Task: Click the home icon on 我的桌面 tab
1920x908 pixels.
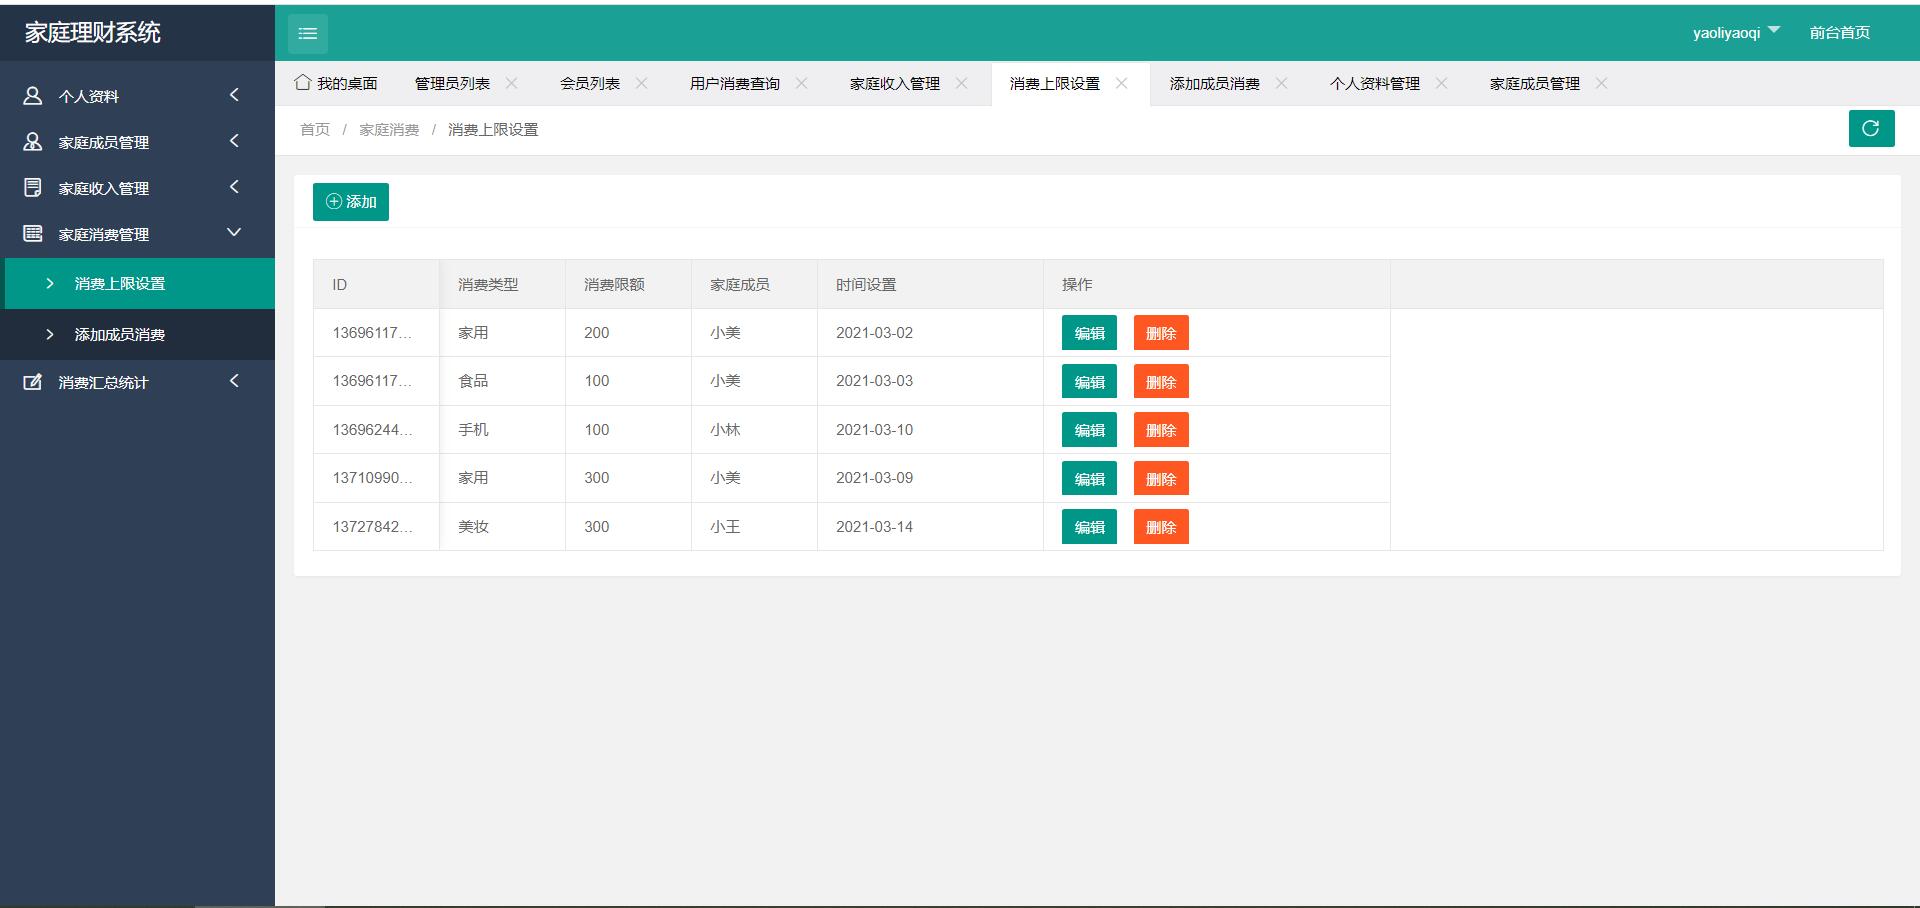Action: (303, 83)
